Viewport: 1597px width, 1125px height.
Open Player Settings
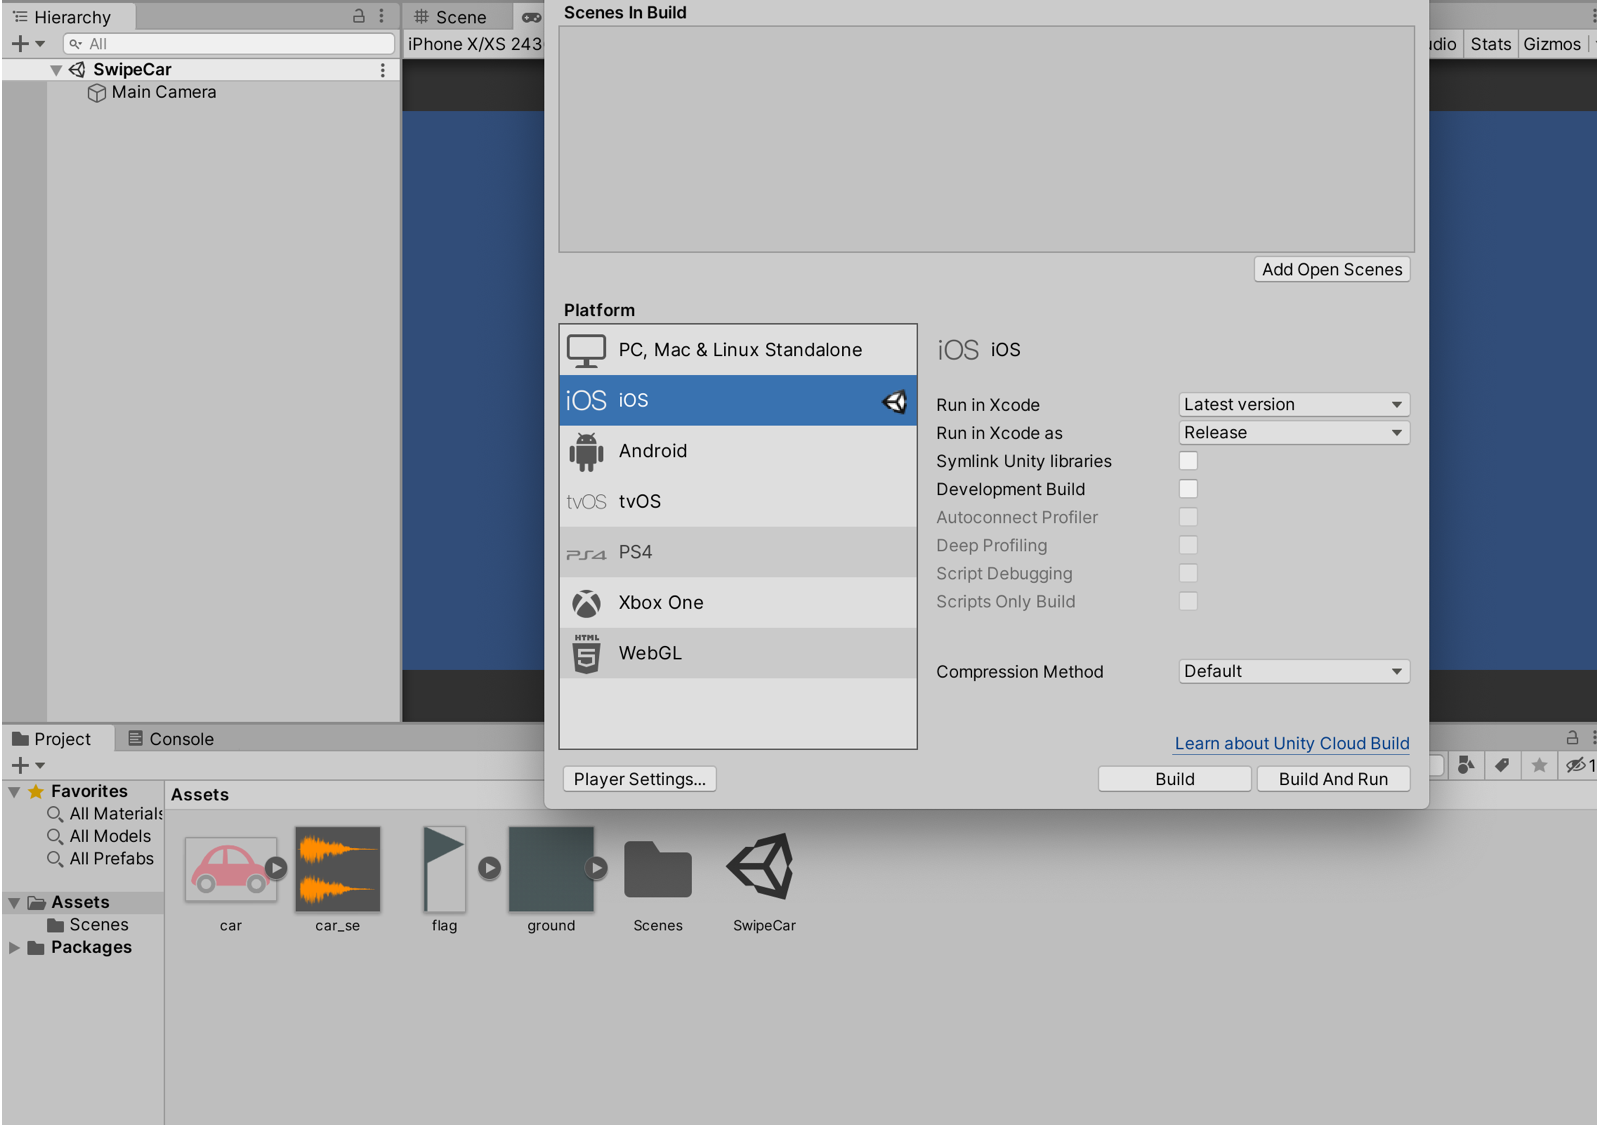[640, 779]
